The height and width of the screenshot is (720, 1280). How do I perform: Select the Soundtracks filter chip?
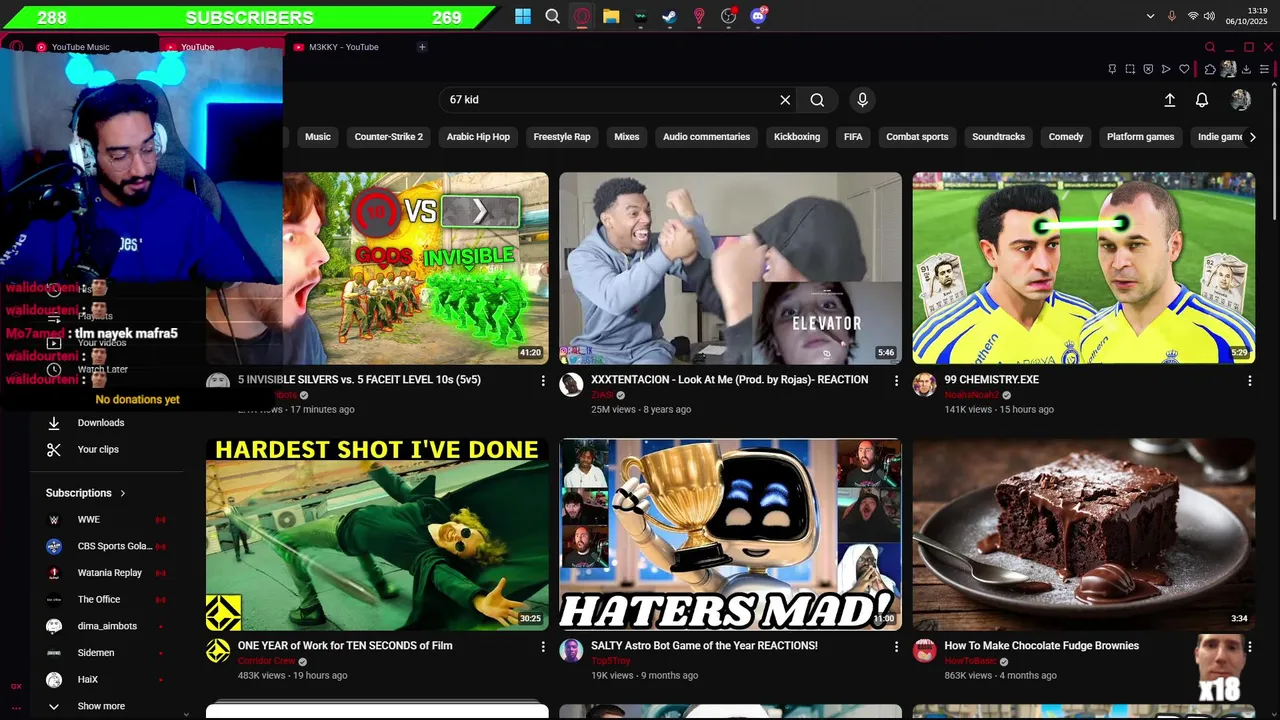coord(999,137)
